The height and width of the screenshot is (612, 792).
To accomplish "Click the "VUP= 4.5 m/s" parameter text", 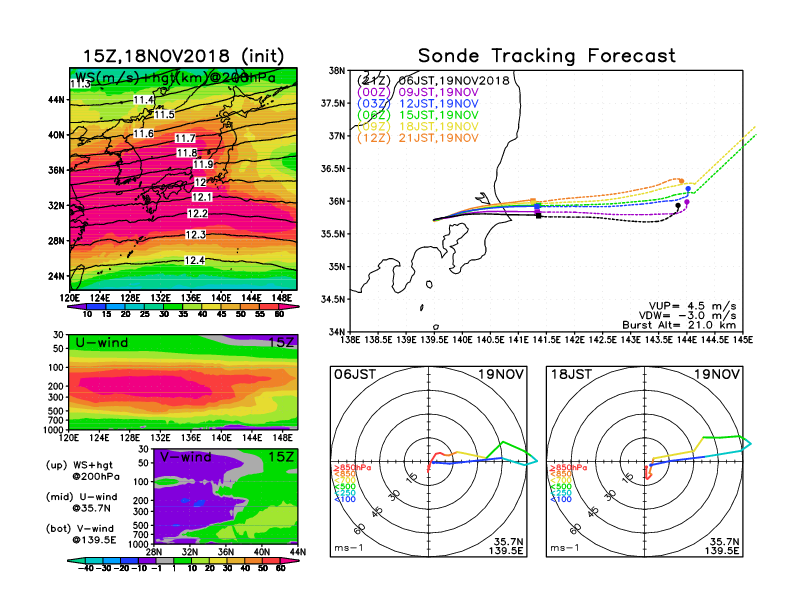I will [692, 306].
